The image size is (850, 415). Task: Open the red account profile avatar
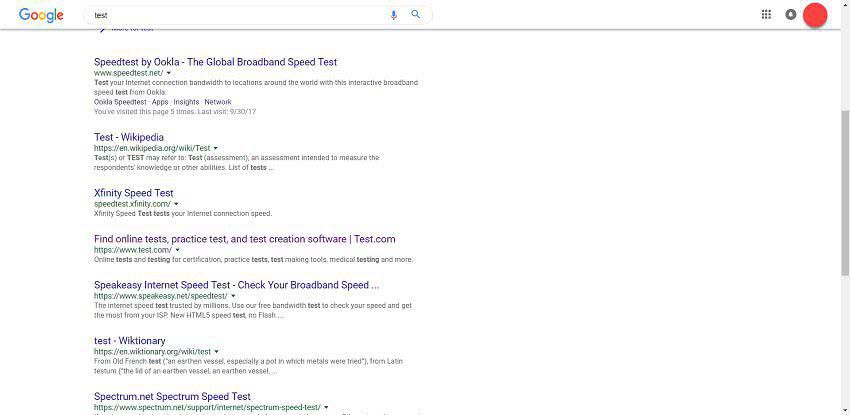[815, 15]
